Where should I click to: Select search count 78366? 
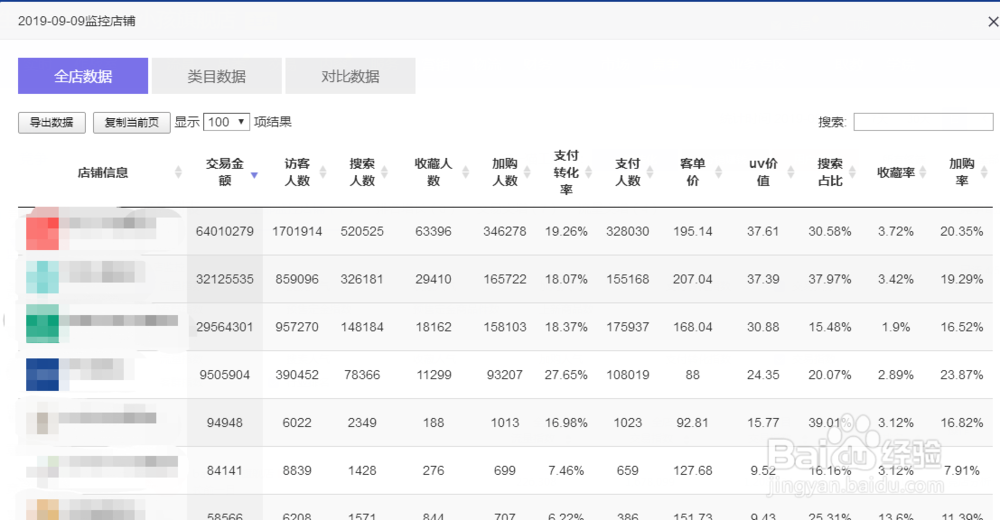362,375
